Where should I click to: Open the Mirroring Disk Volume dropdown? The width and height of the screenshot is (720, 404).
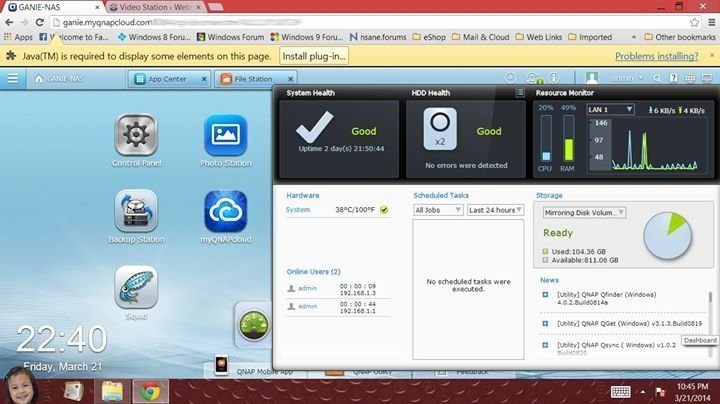584,213
